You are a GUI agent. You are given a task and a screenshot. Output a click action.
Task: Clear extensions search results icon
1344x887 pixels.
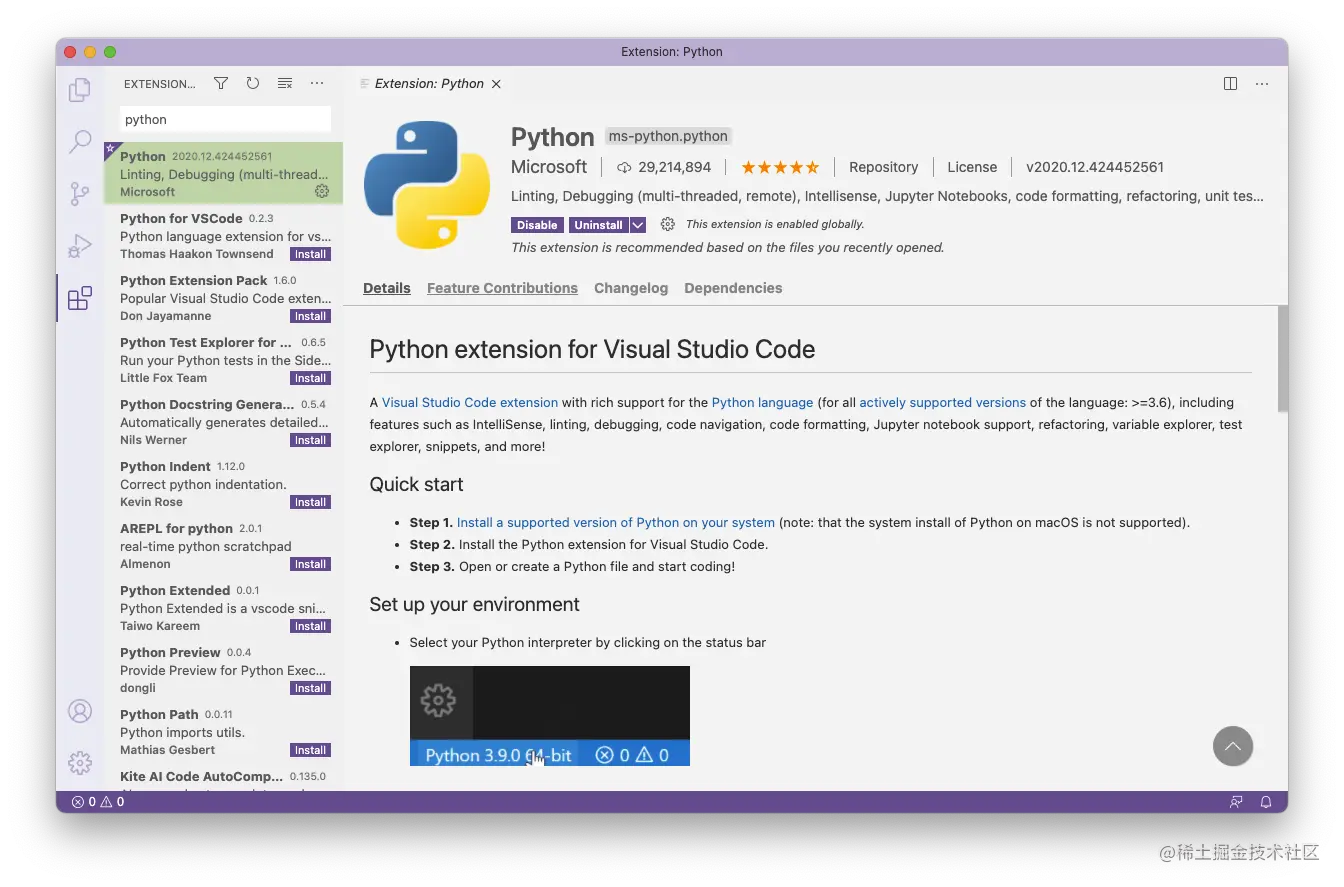pyautogui.click(x=285, y=84)
